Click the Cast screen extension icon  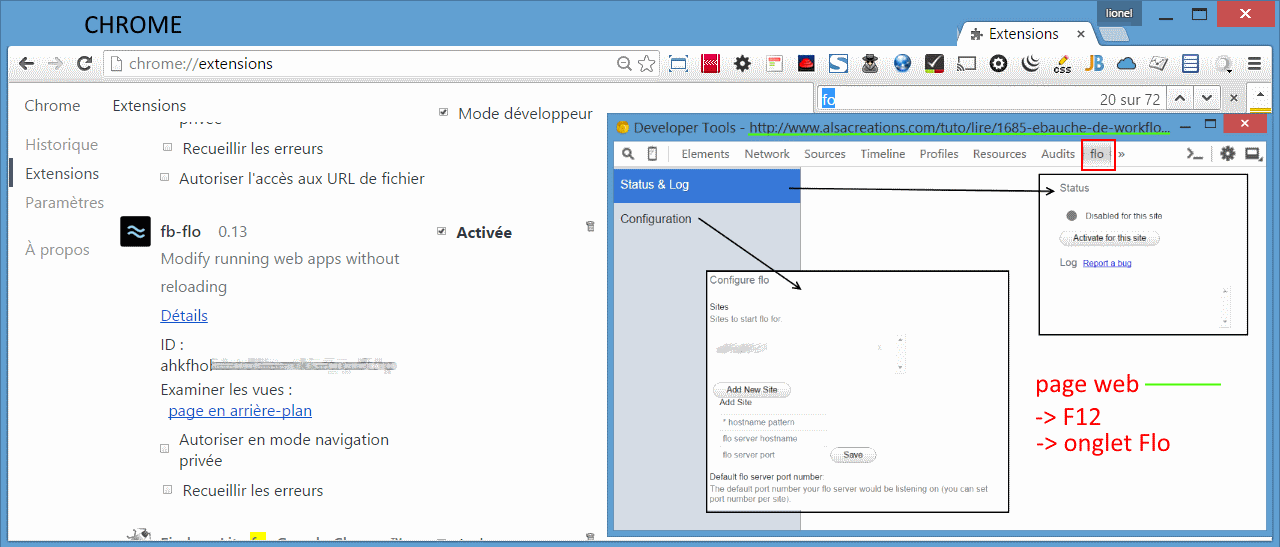point(966,64)
